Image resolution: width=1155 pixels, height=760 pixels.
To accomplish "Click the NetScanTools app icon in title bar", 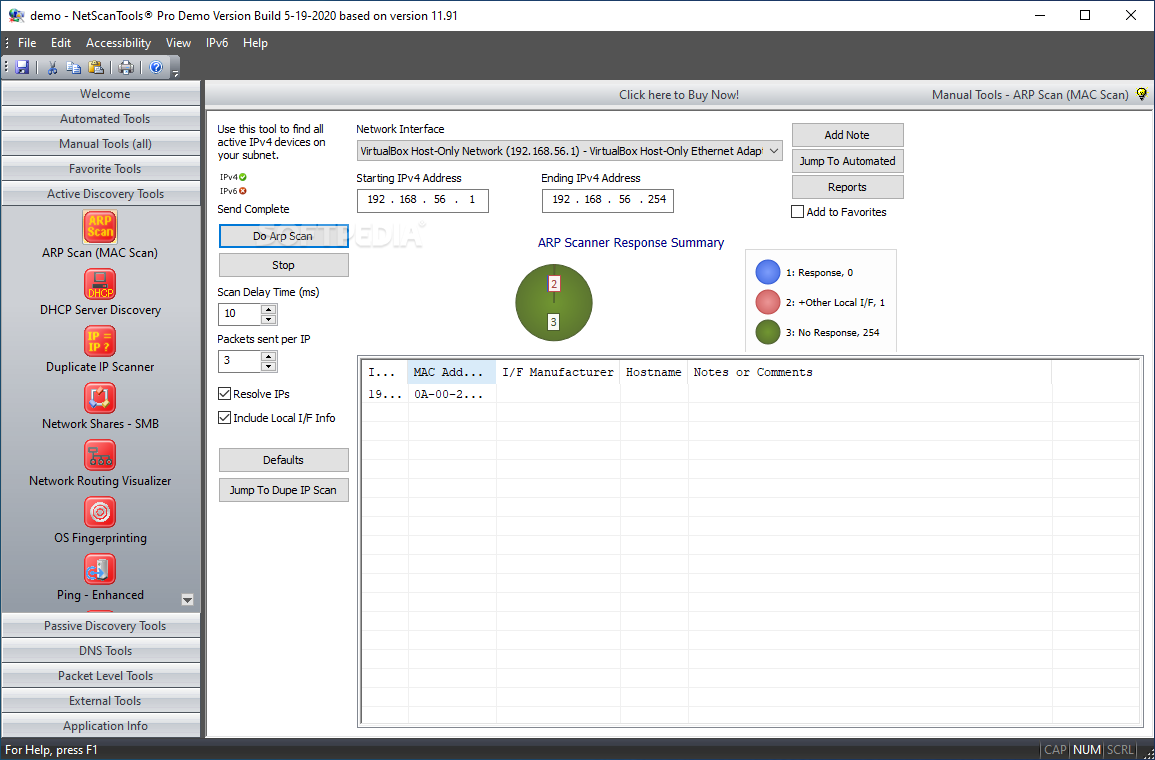I will [x=16, y=15].
